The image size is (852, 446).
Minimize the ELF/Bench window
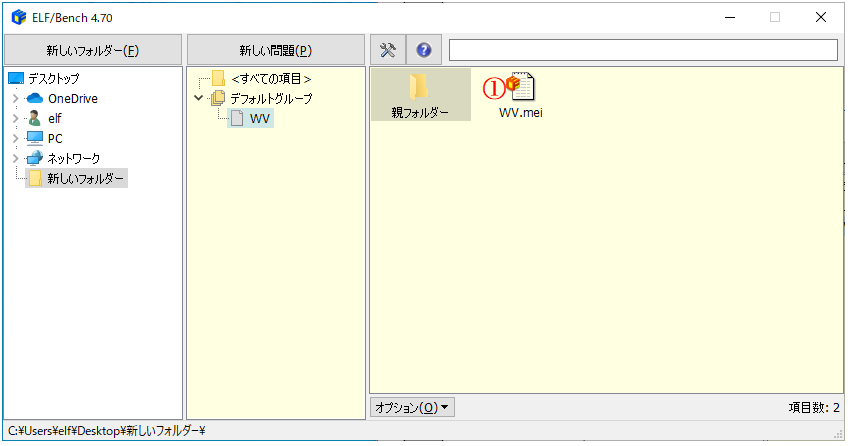[x=730, y=17]
